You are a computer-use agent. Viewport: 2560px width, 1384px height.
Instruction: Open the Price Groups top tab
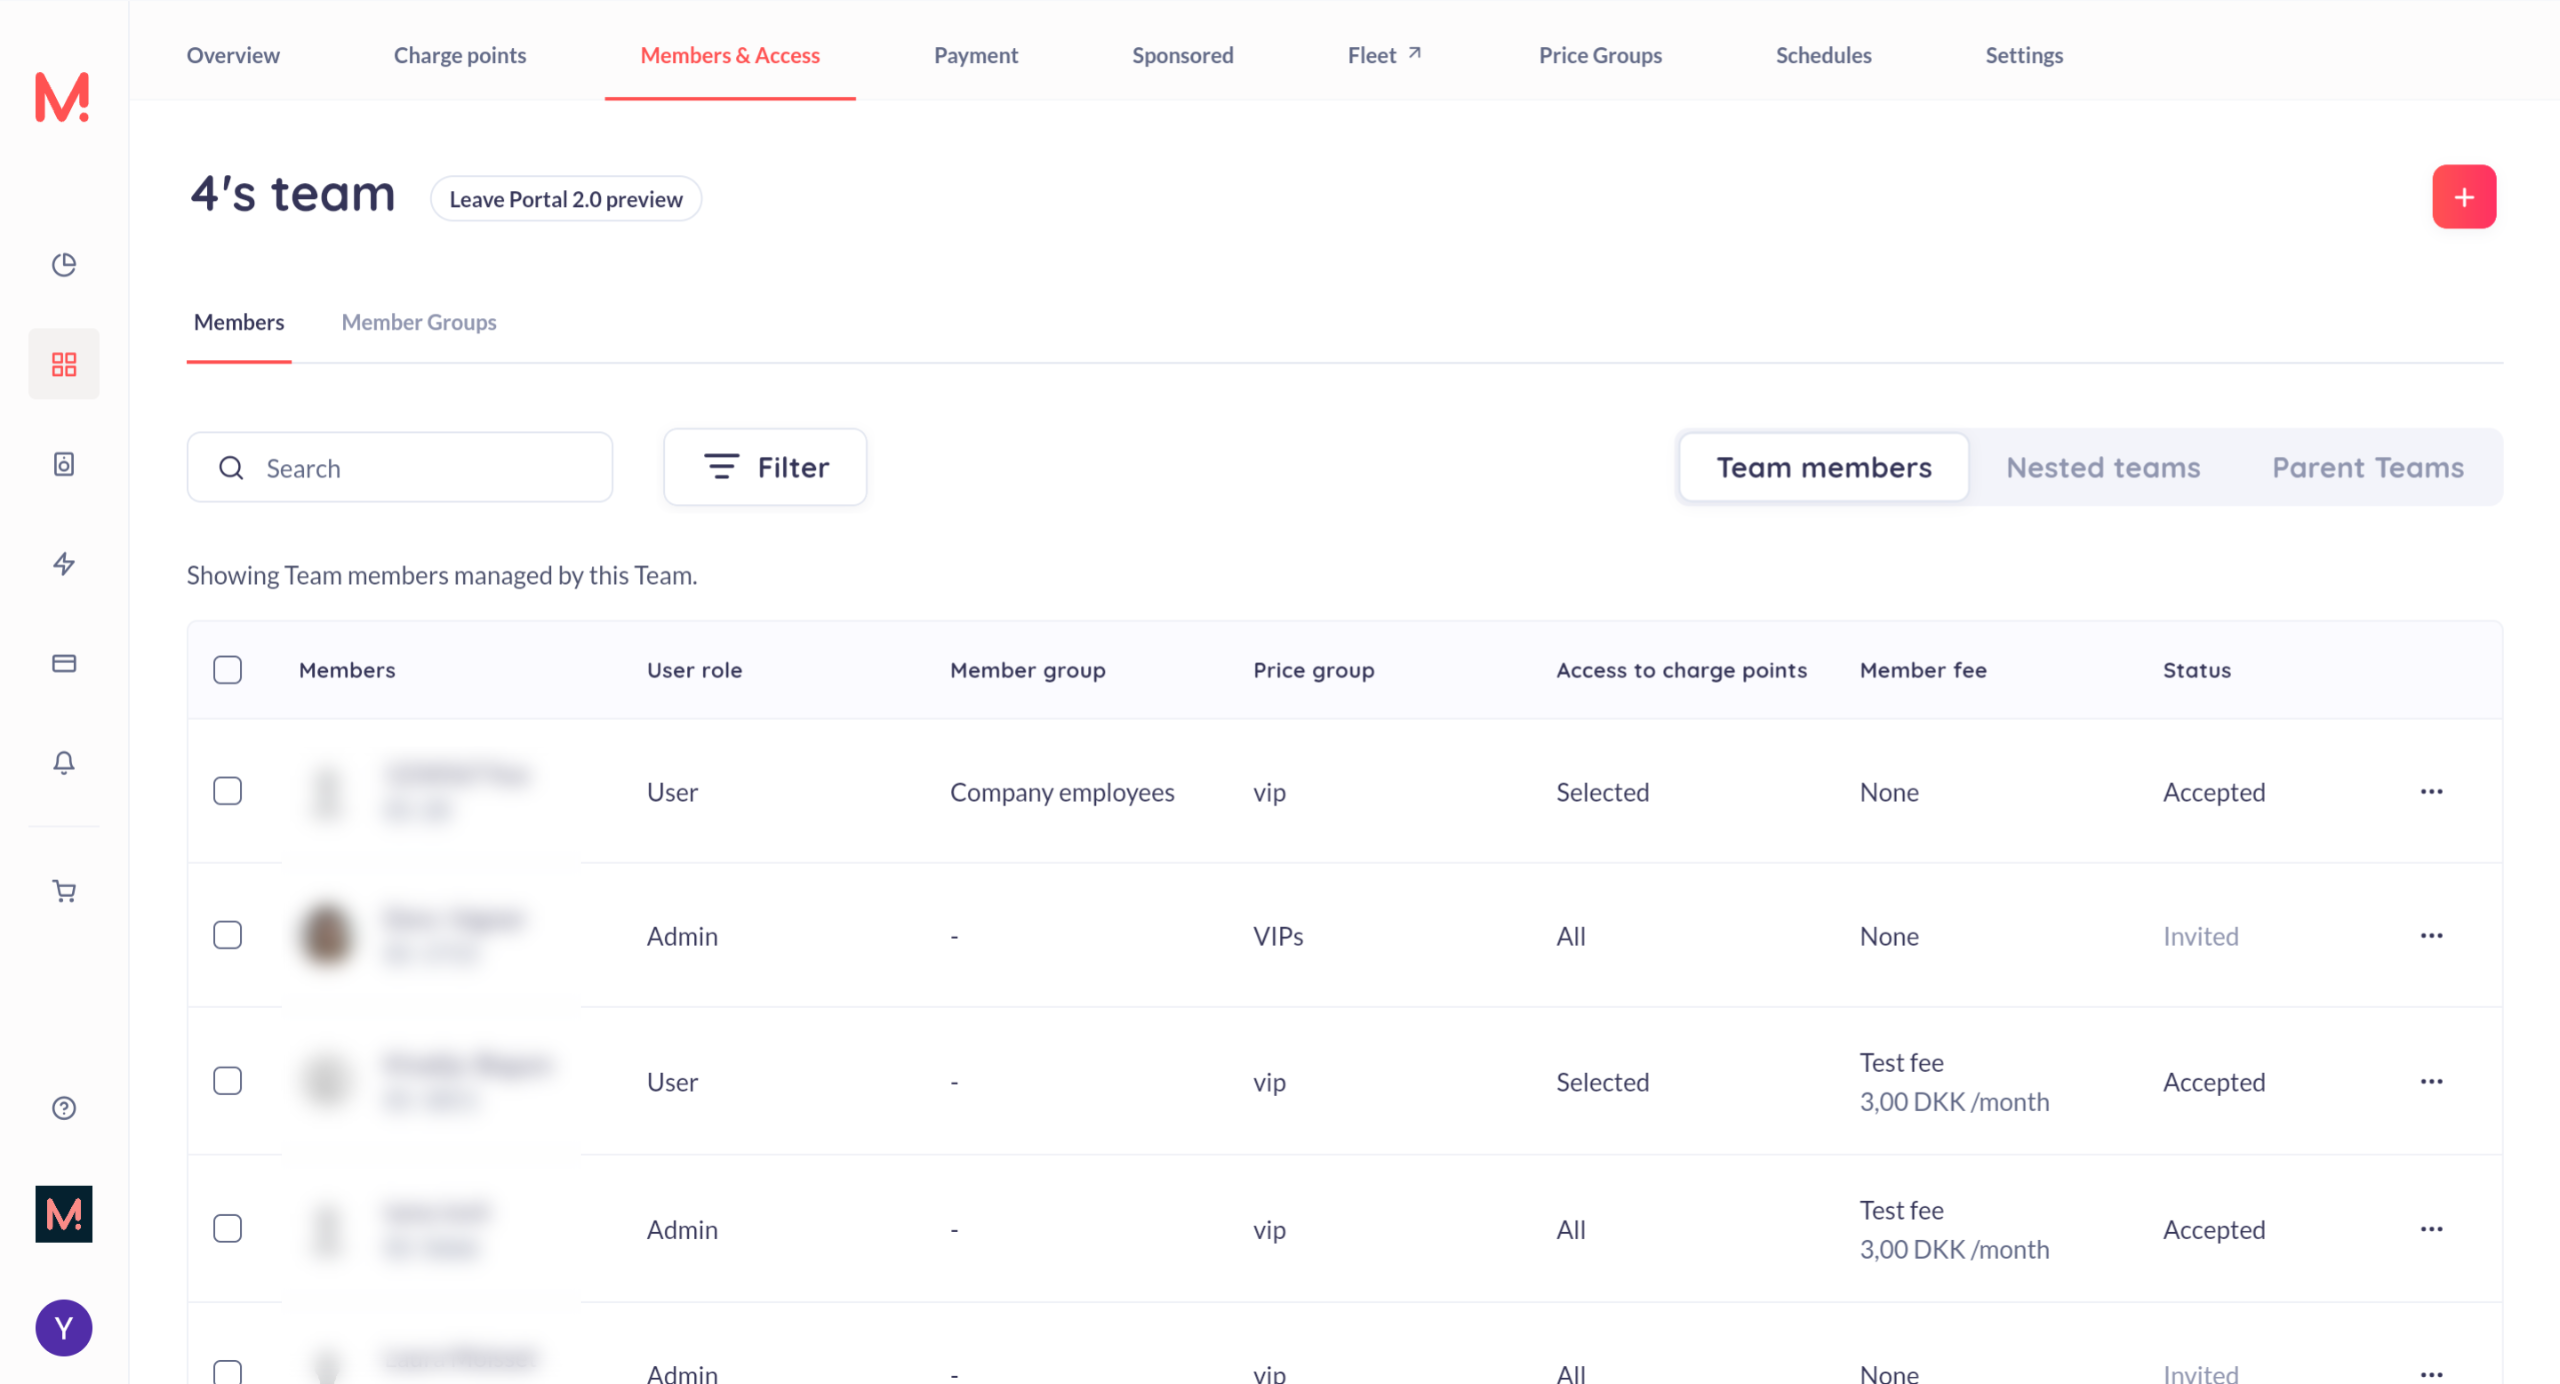click(1599, 55)
